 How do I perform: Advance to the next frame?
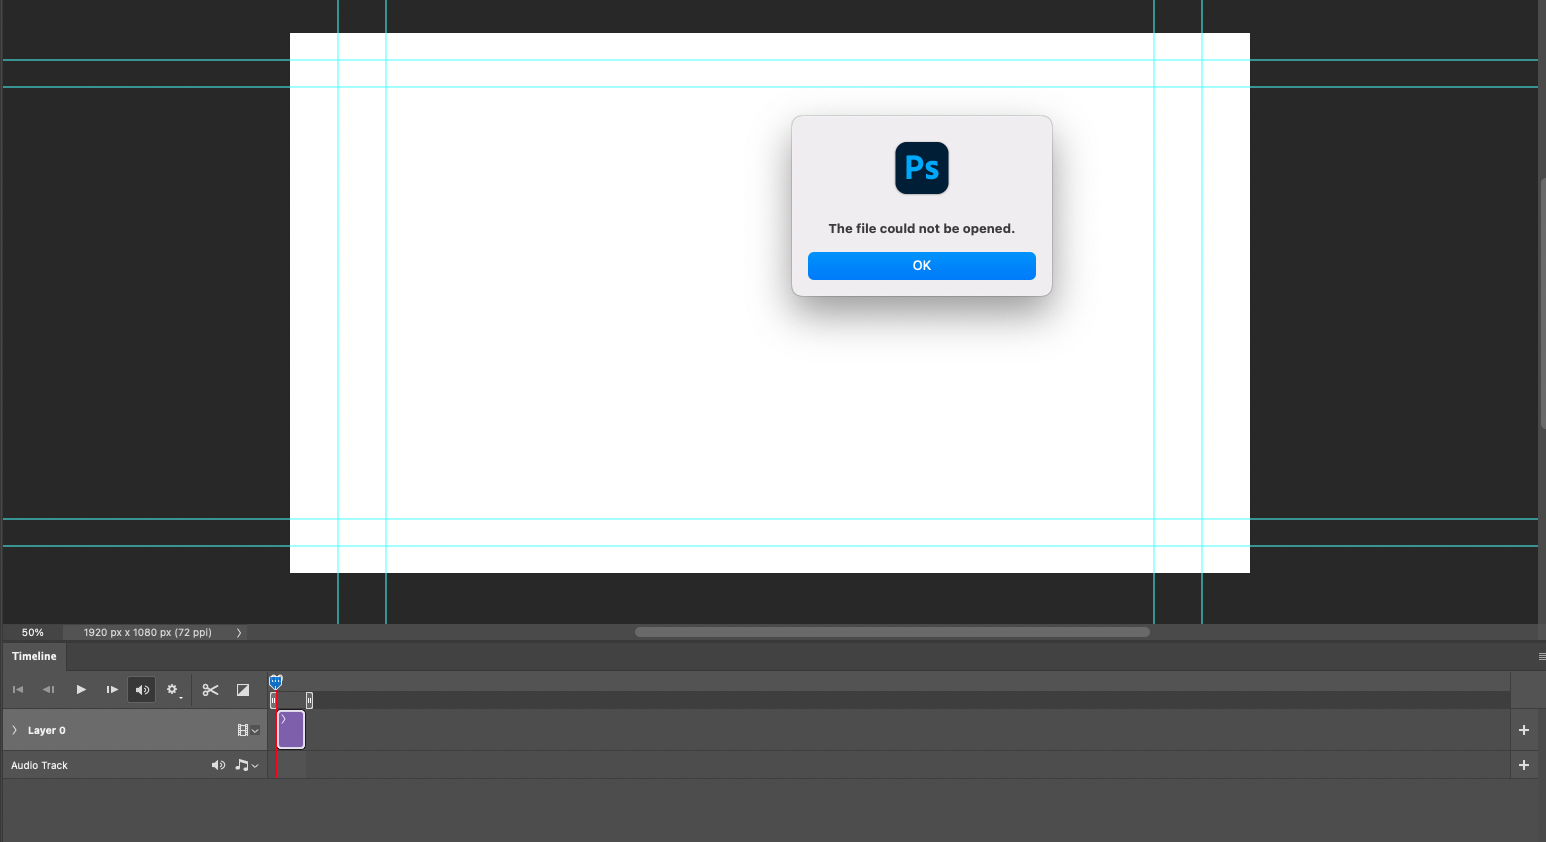pyautogui.click(x=112, y=689)
